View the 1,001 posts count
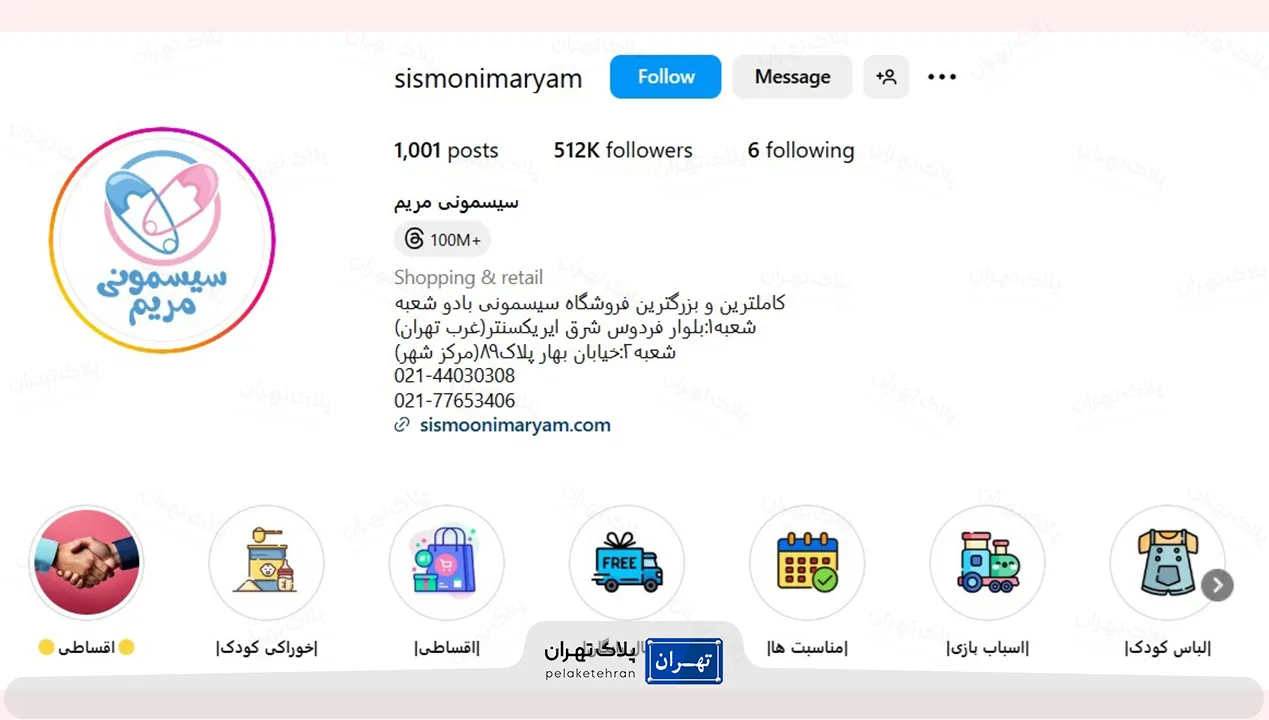The height and width of the screenshot is (720, 1269). (446, 151)
